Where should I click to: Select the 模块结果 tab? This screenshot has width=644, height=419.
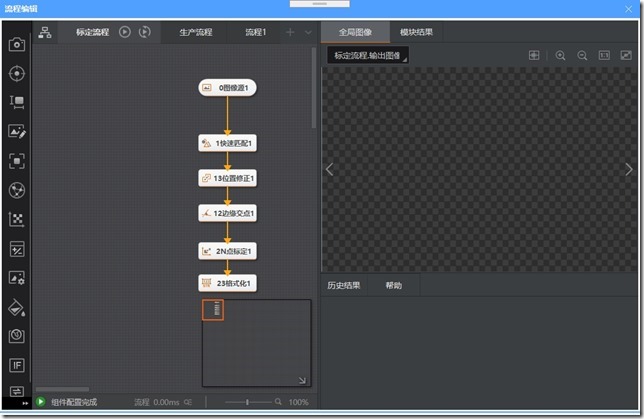coord(416,32)
